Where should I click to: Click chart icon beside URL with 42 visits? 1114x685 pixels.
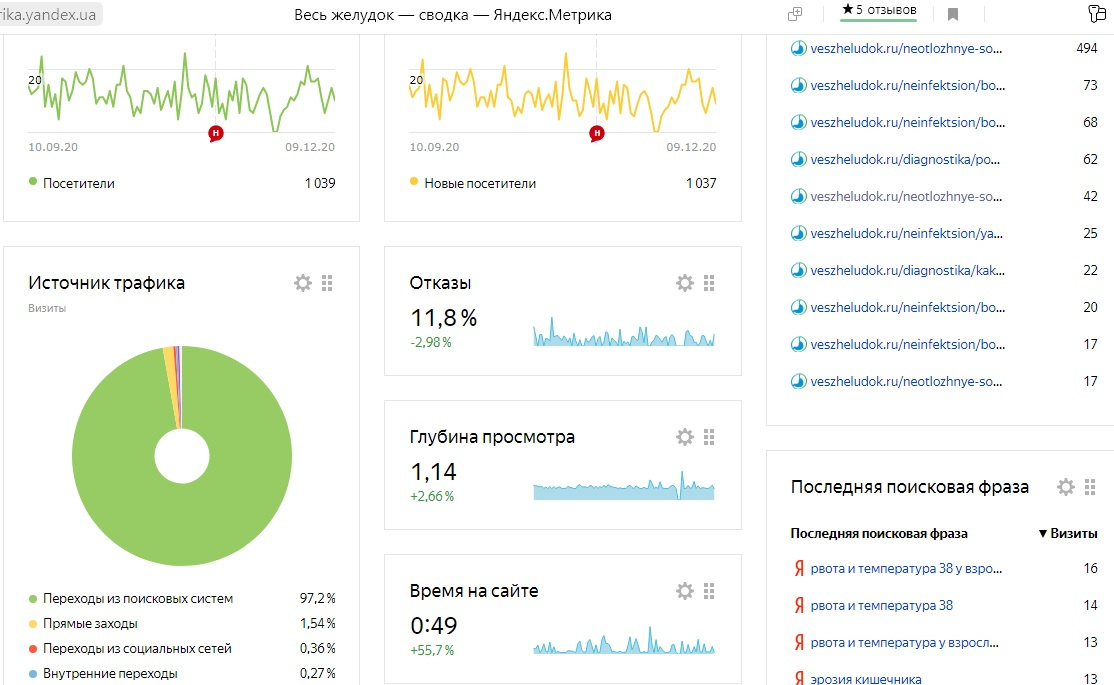[799, 196]
